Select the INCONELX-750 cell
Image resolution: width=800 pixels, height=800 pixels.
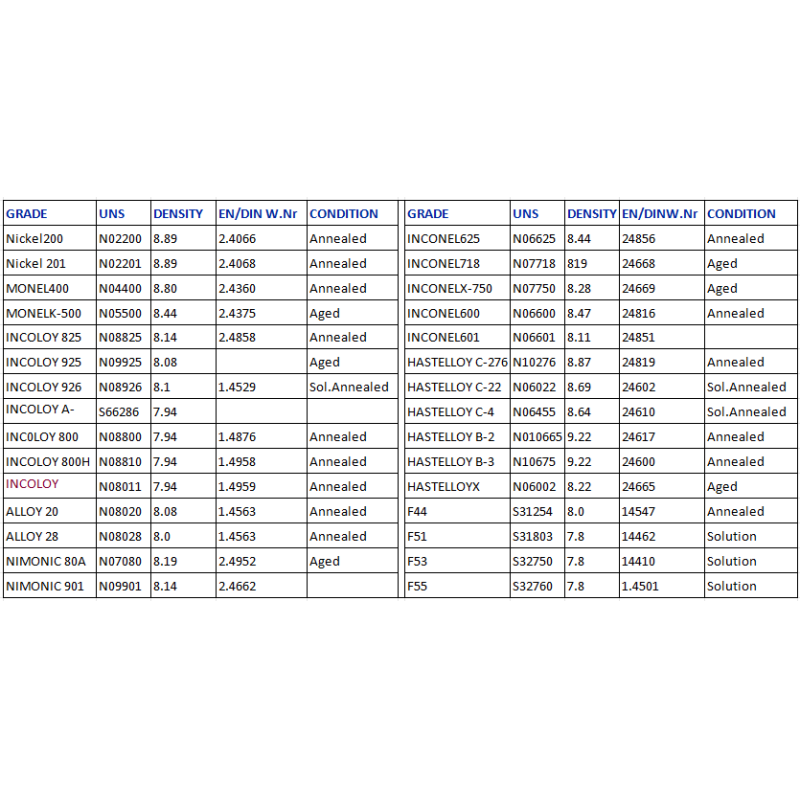point(457,288)
